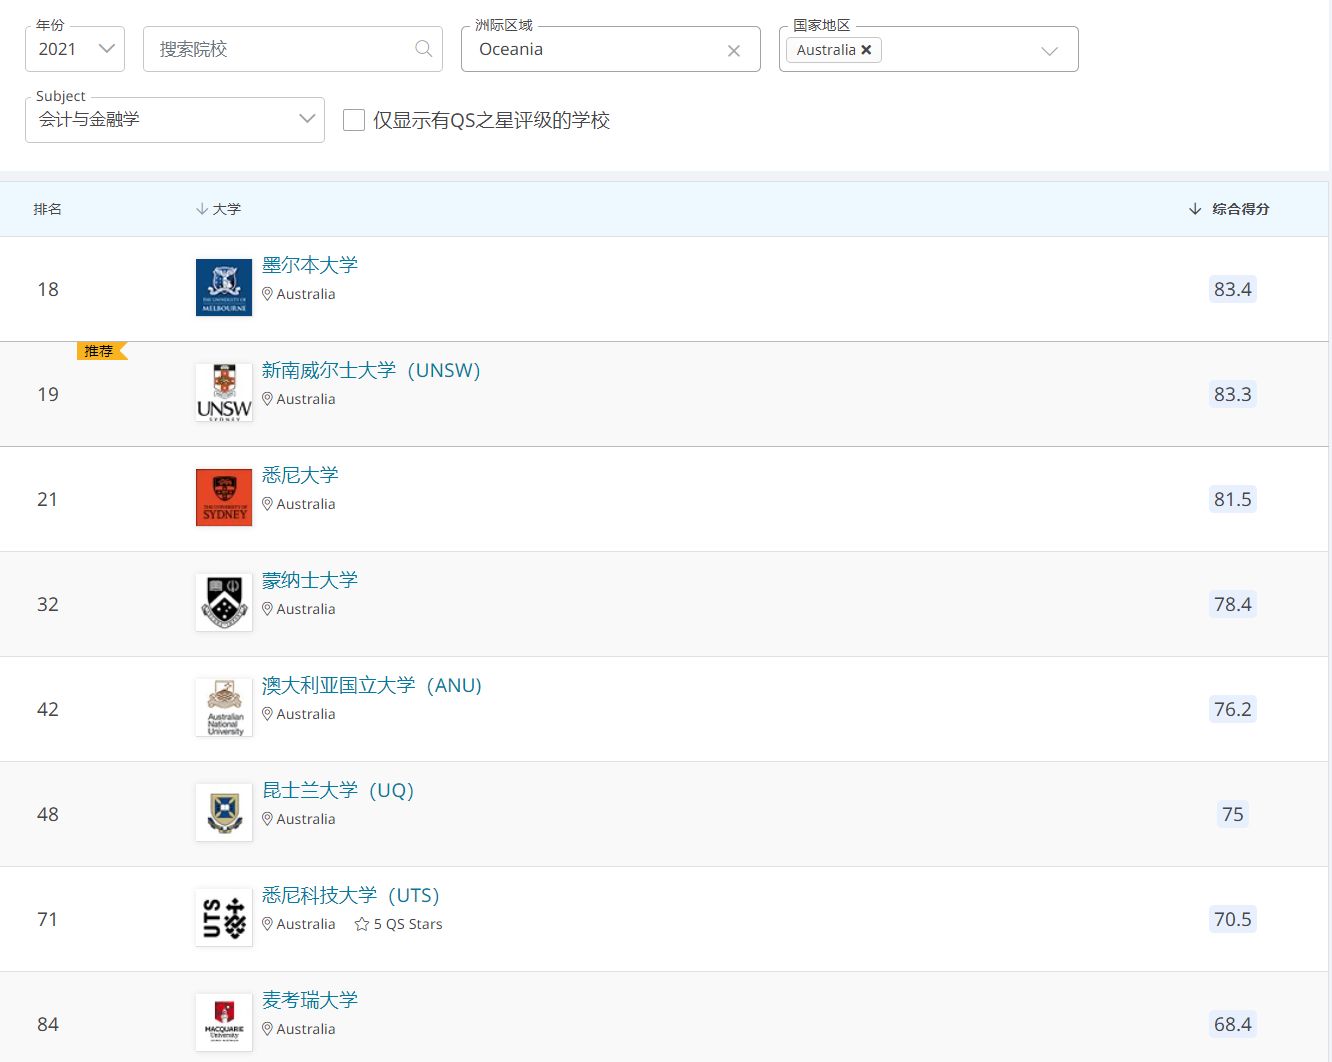Toggle 仅显示有QS之星评级的学校 checkbox
Screen dimensions: 1332x1062
(x=354, y=120)
